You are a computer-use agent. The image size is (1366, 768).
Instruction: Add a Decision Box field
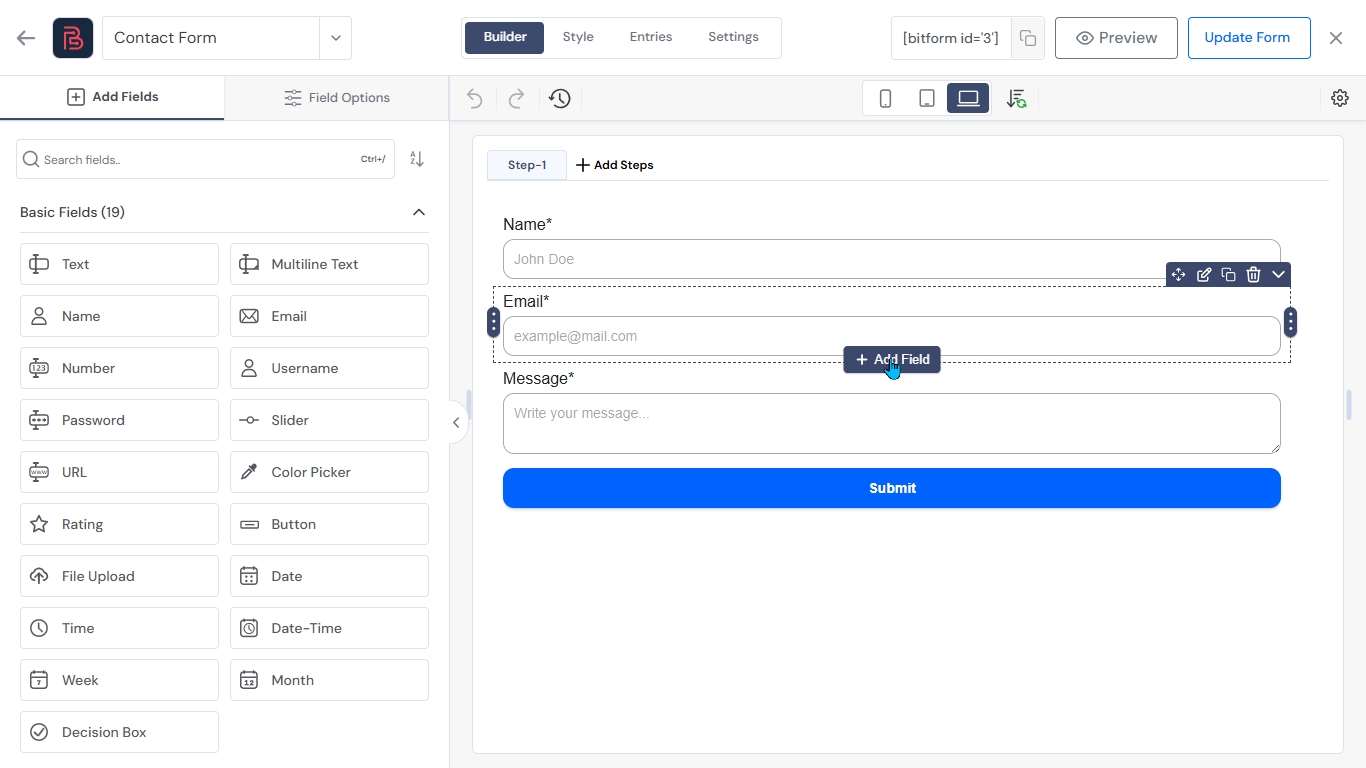[119, 732]
